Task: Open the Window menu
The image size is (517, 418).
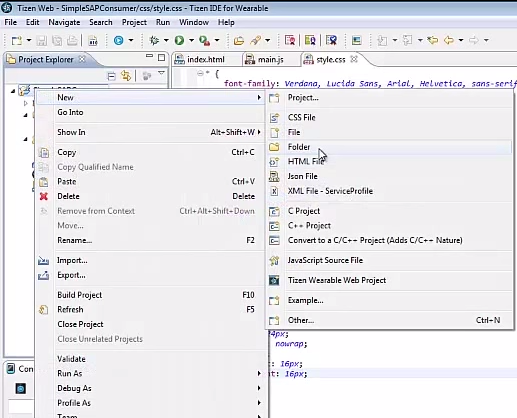Action: (x=194, y=22)
